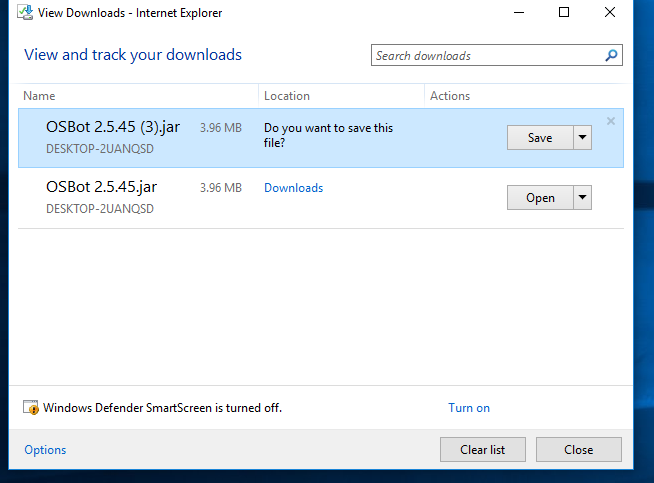Click the Location column header
654x483 pixels.
pos(287,96)
